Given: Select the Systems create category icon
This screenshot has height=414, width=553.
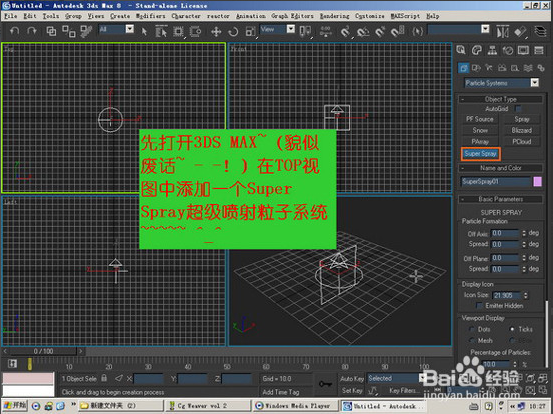Looking at the screenshot, I should (541, 68).
